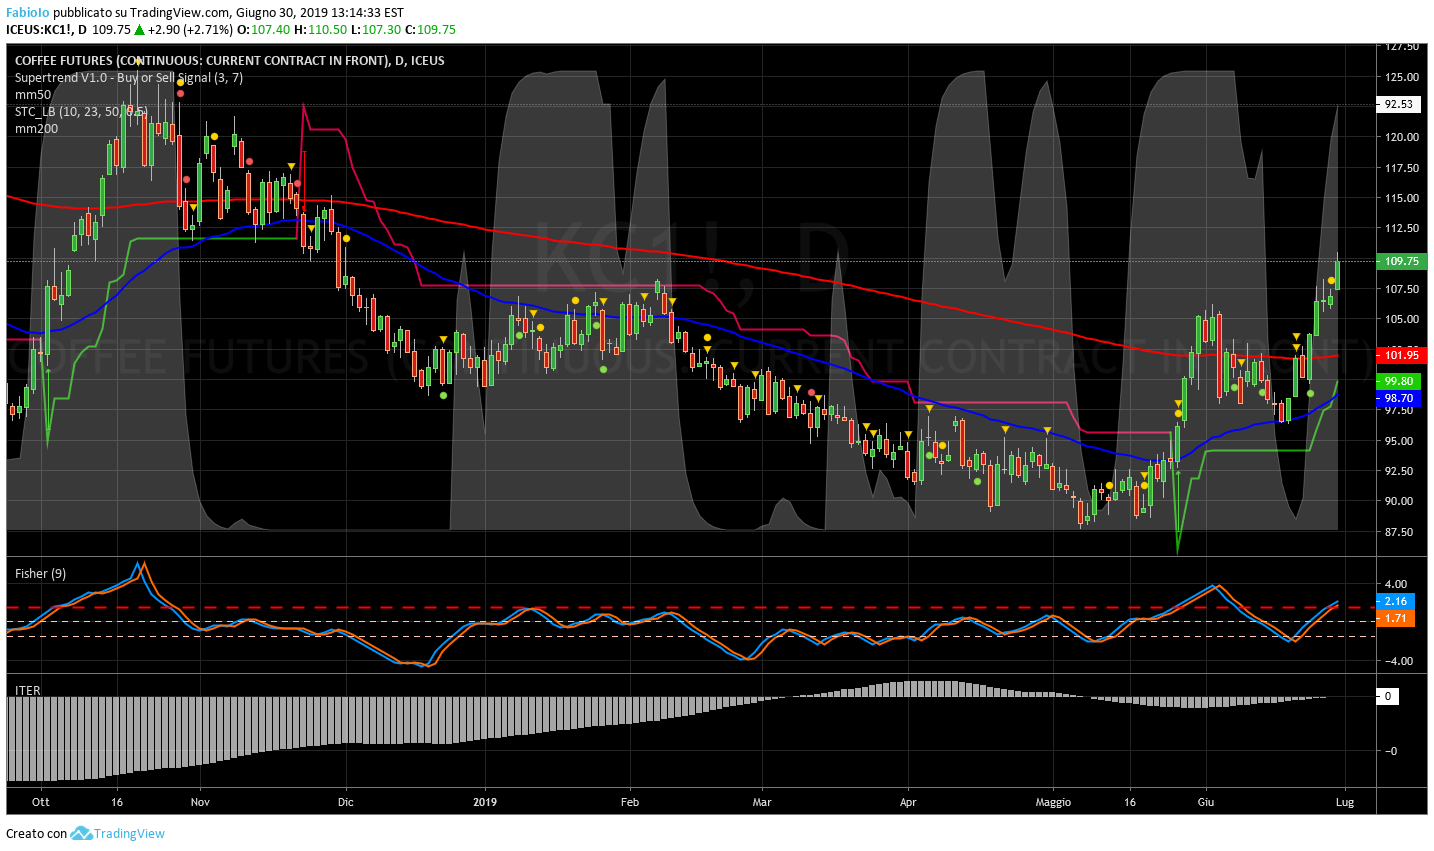Click the ITER pane label

(x=28, y=691)
